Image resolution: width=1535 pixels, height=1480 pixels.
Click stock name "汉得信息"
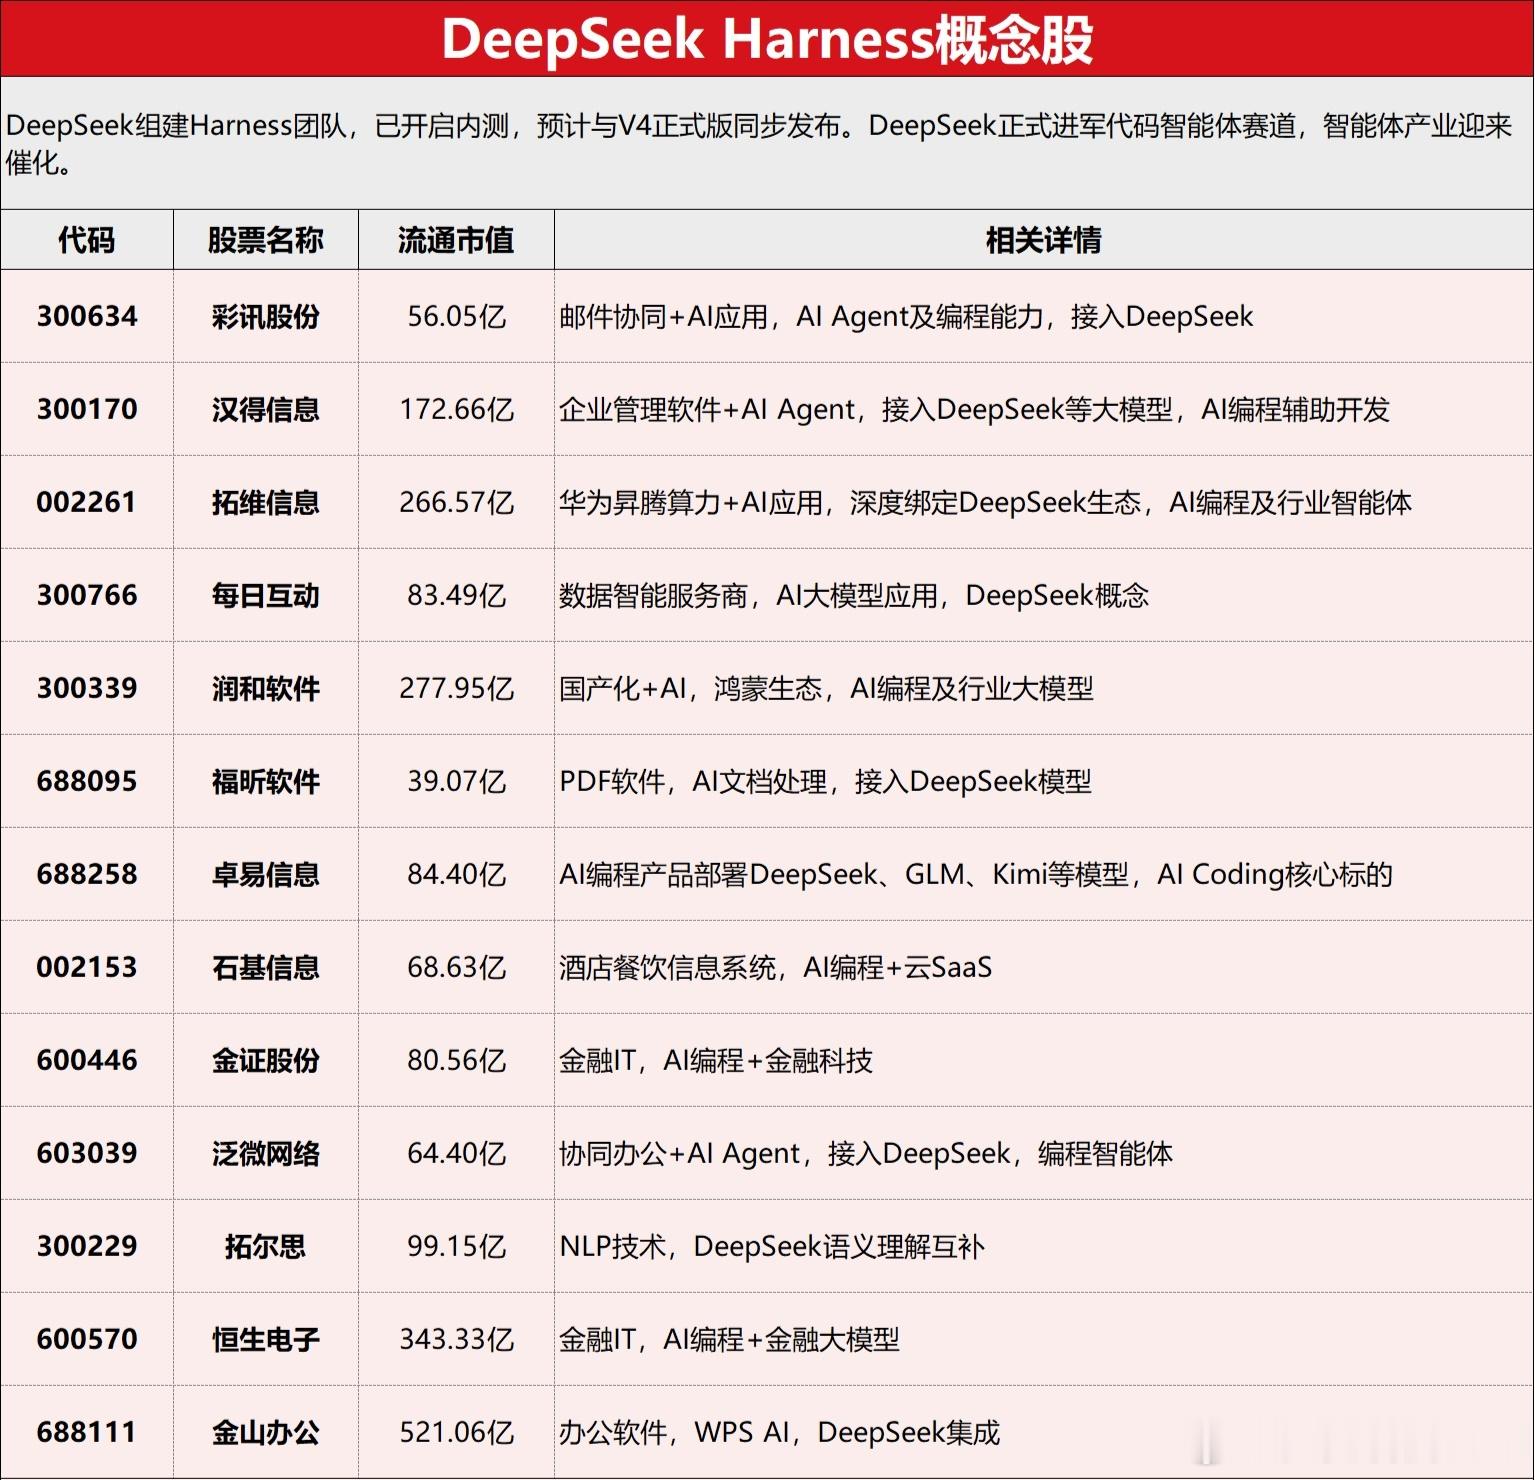tap(266, 409)
